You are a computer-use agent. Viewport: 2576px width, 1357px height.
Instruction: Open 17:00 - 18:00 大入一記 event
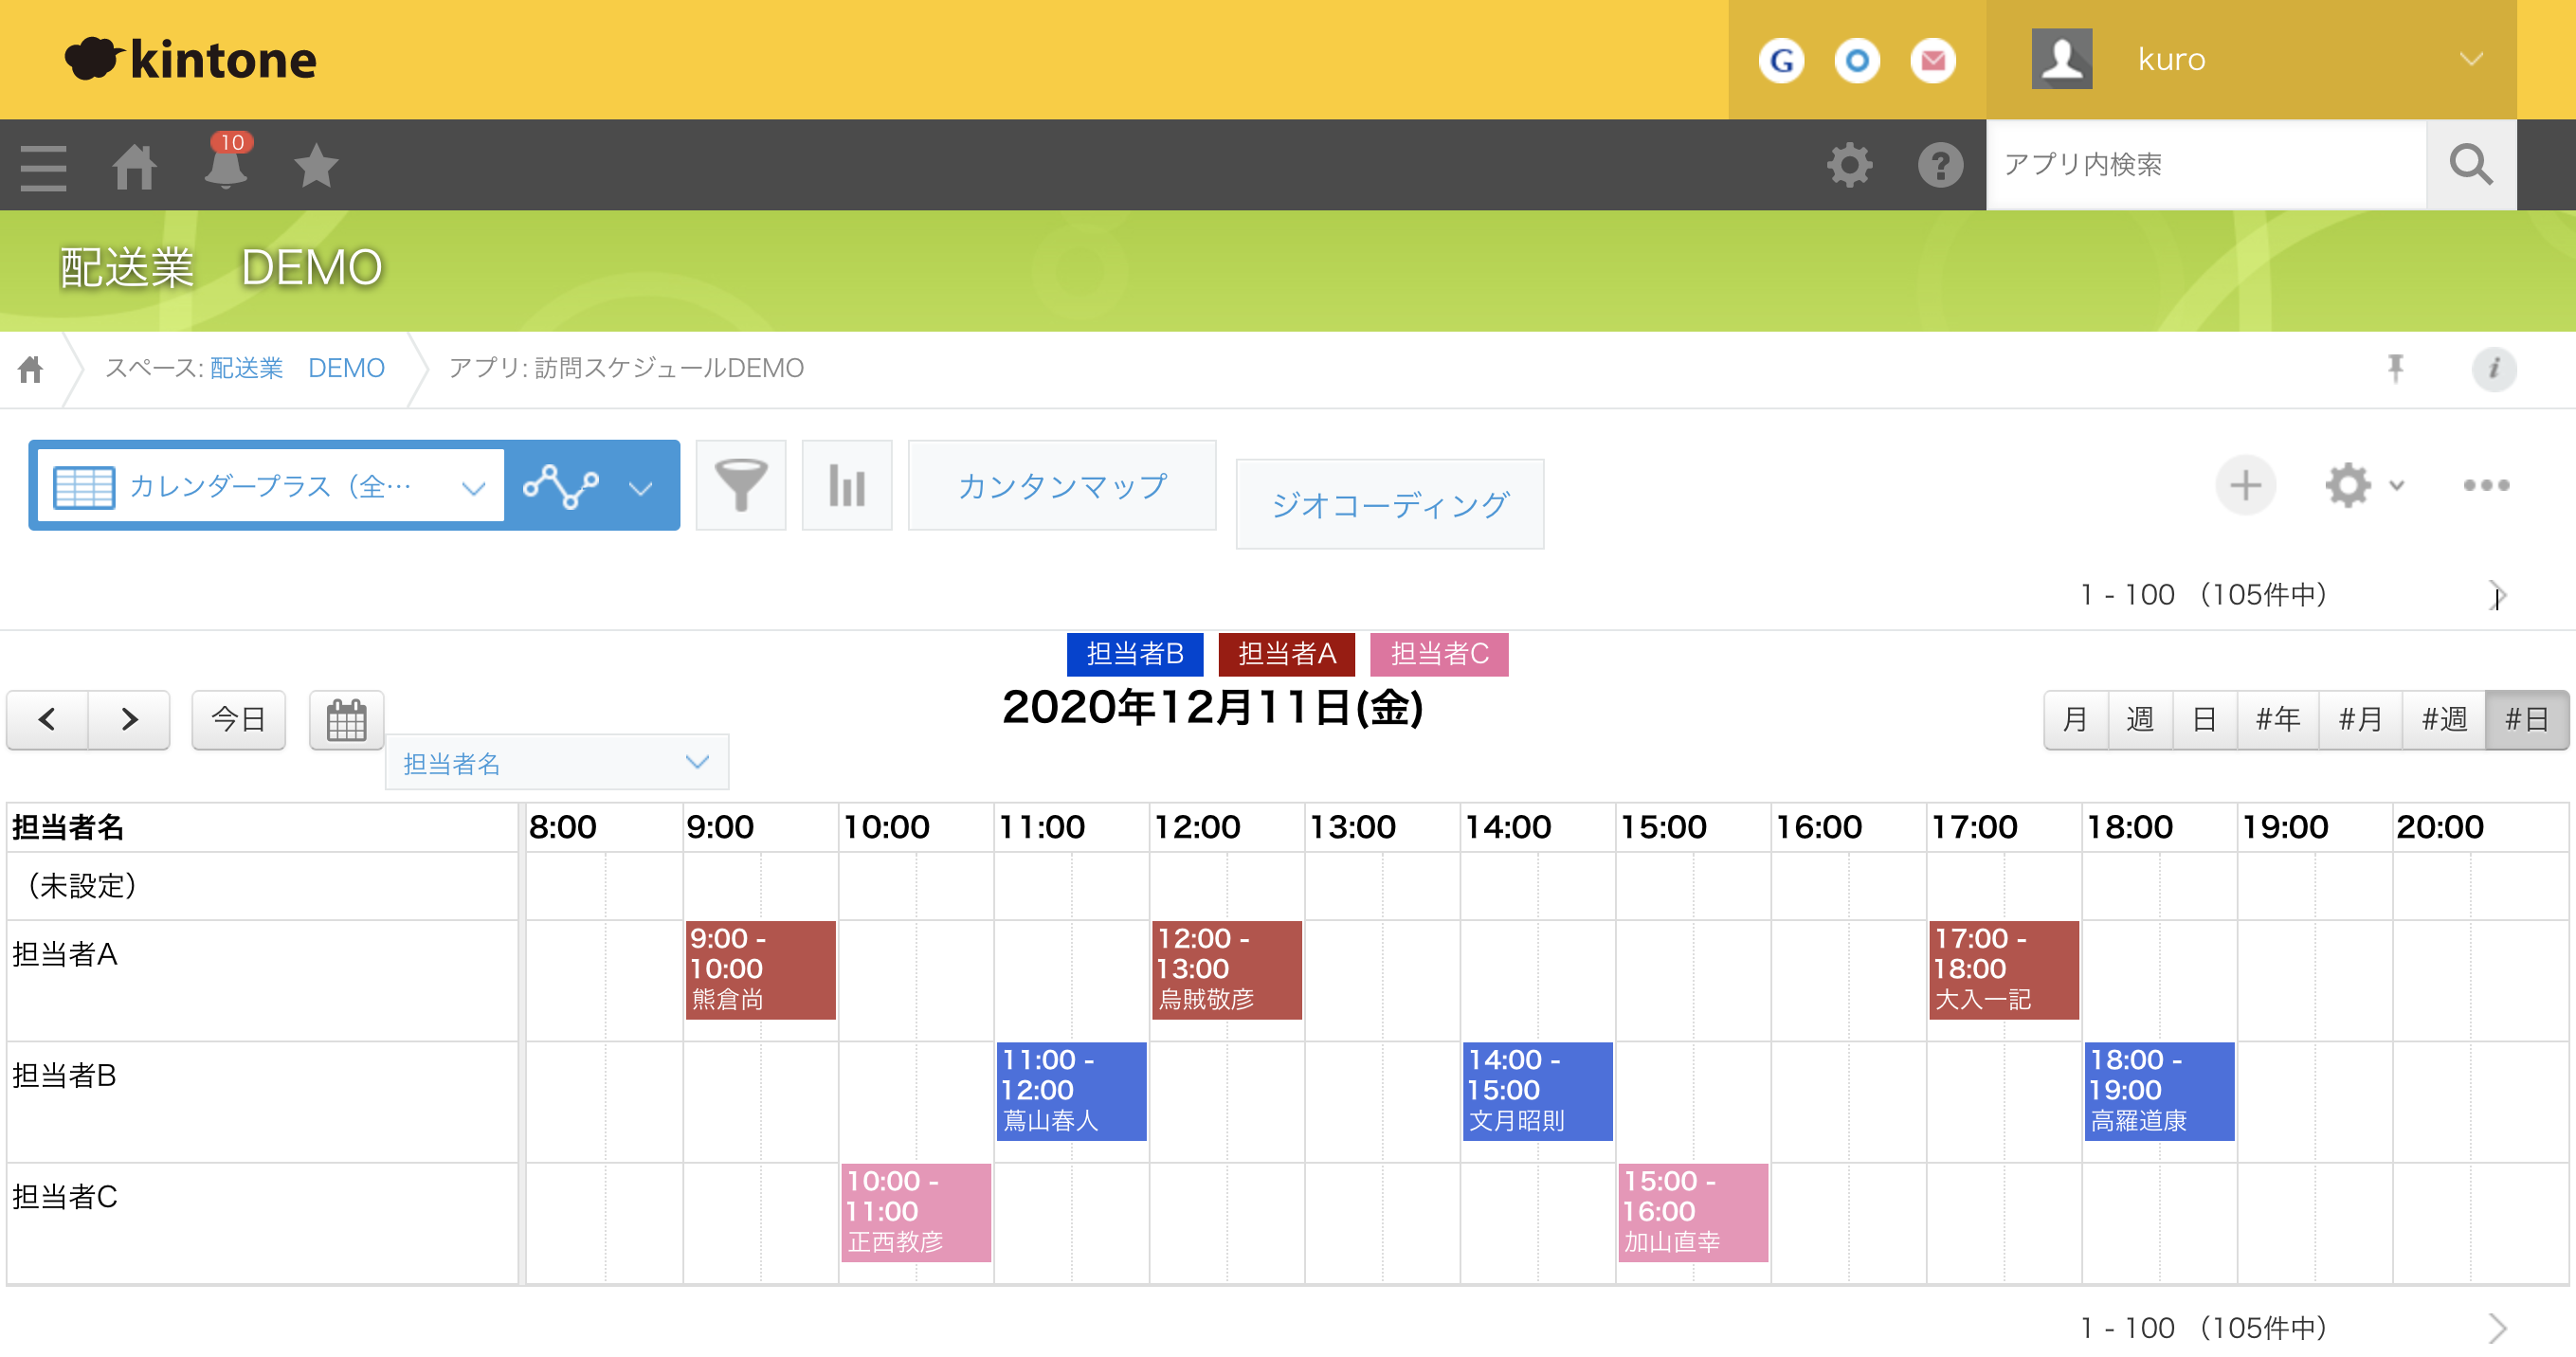coord(2004,970)
